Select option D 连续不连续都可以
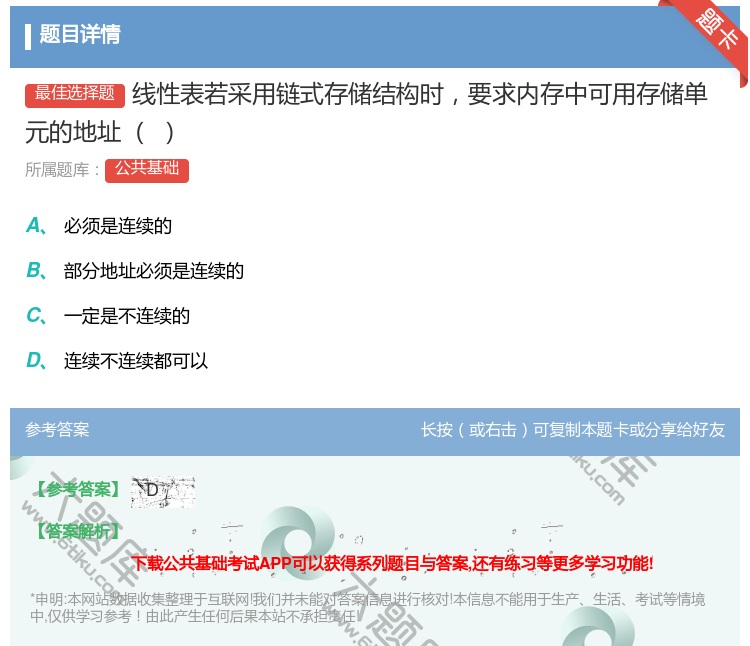This screenshot has width=750, height=646. [117, 361]
